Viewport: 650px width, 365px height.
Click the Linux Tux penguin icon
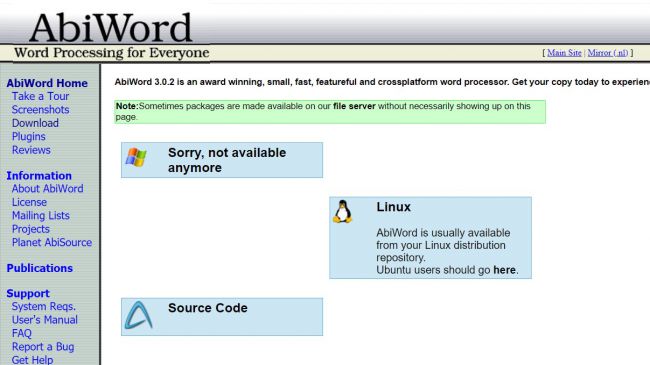(342, 212)
